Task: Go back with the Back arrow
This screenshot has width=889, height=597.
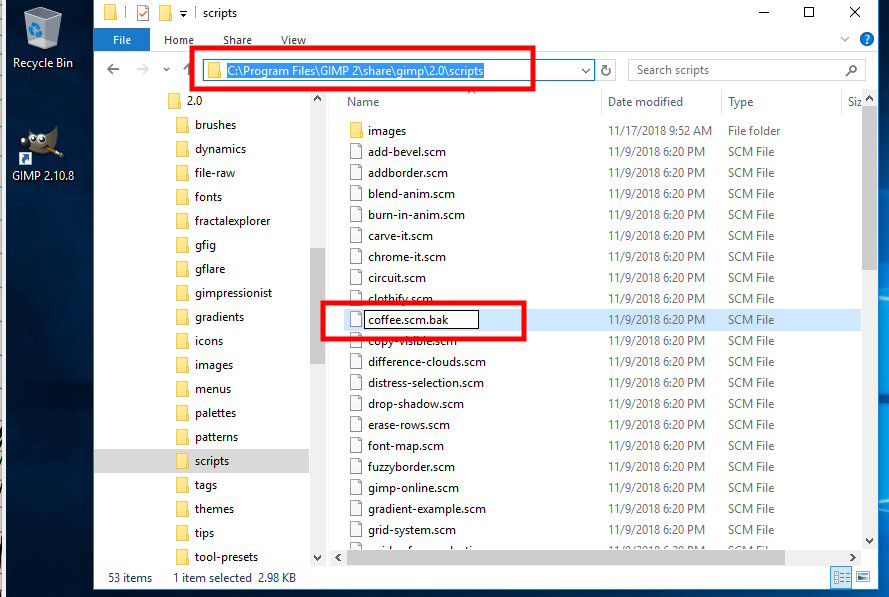Action: tap(113, 70)
